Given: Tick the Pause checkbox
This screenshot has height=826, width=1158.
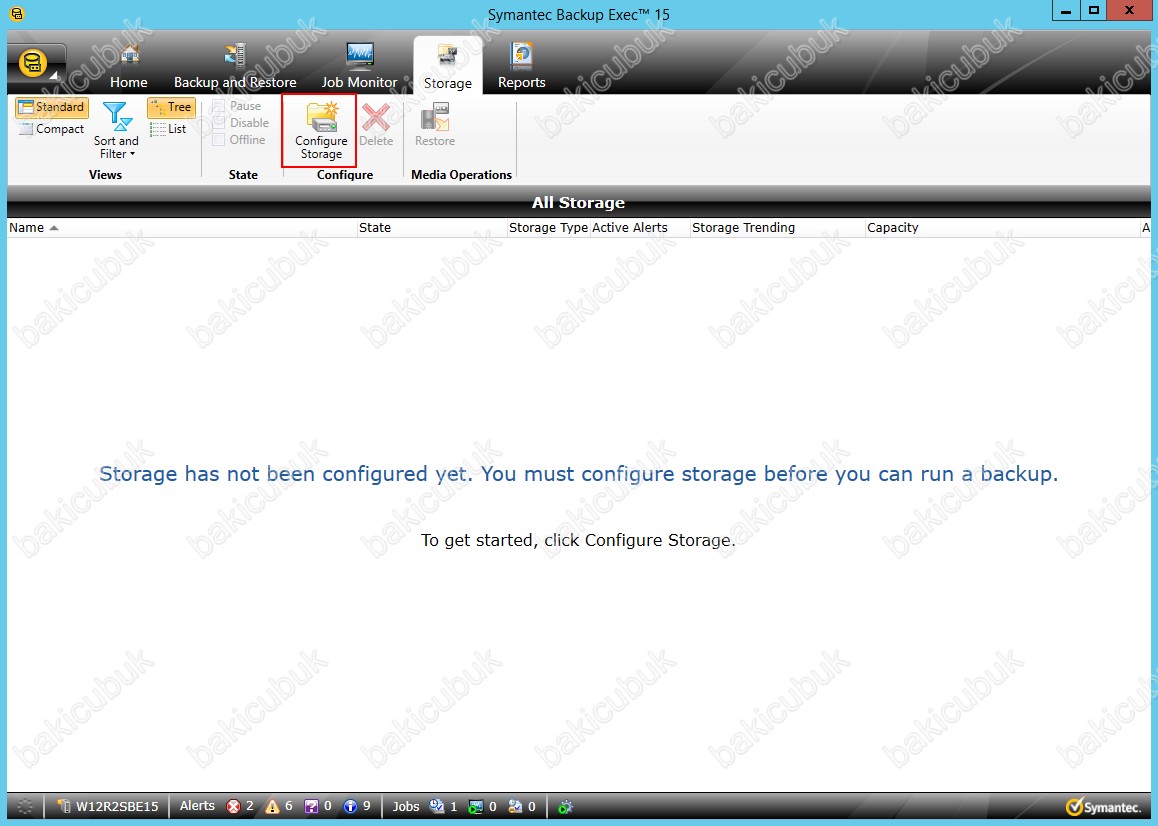Looking at the screenshot, I should 219,106.
